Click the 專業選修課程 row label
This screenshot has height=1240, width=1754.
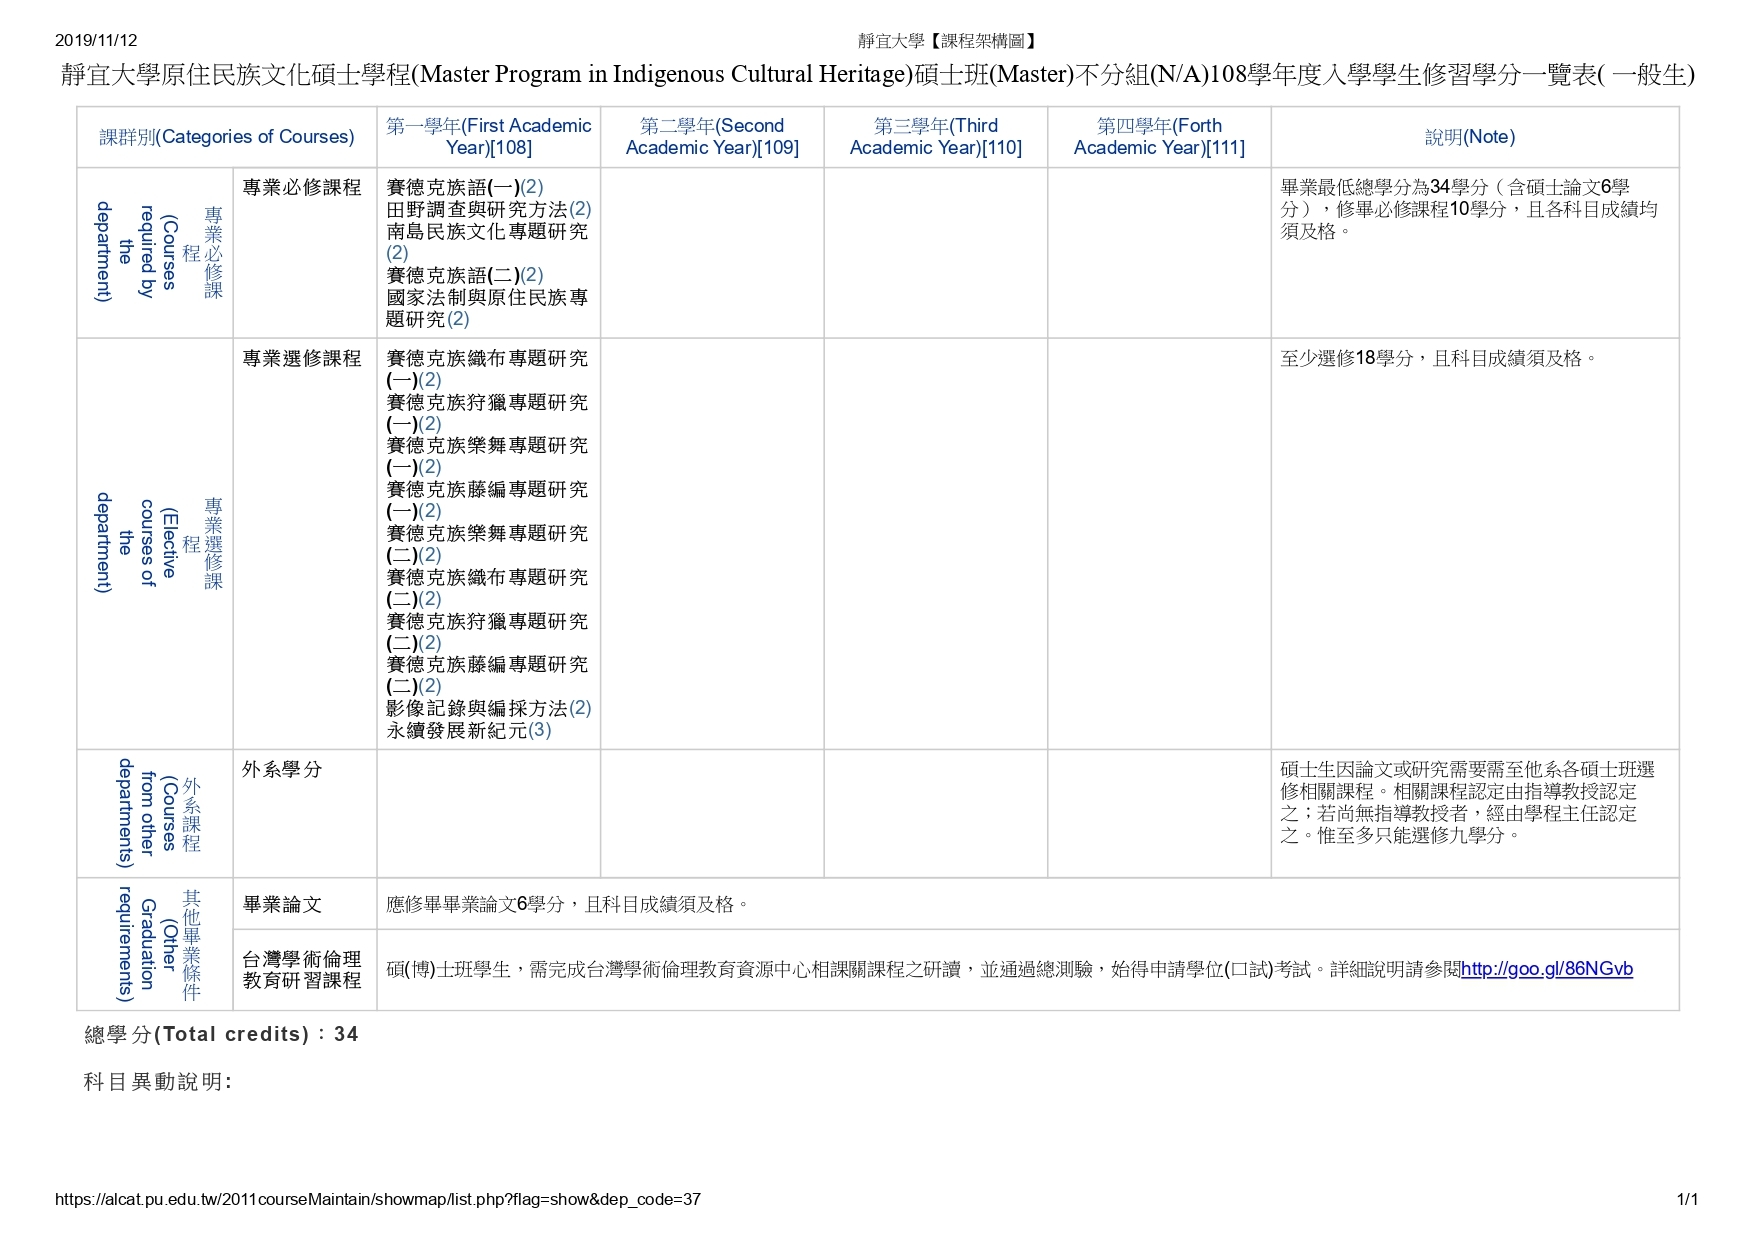click(302, 359)
